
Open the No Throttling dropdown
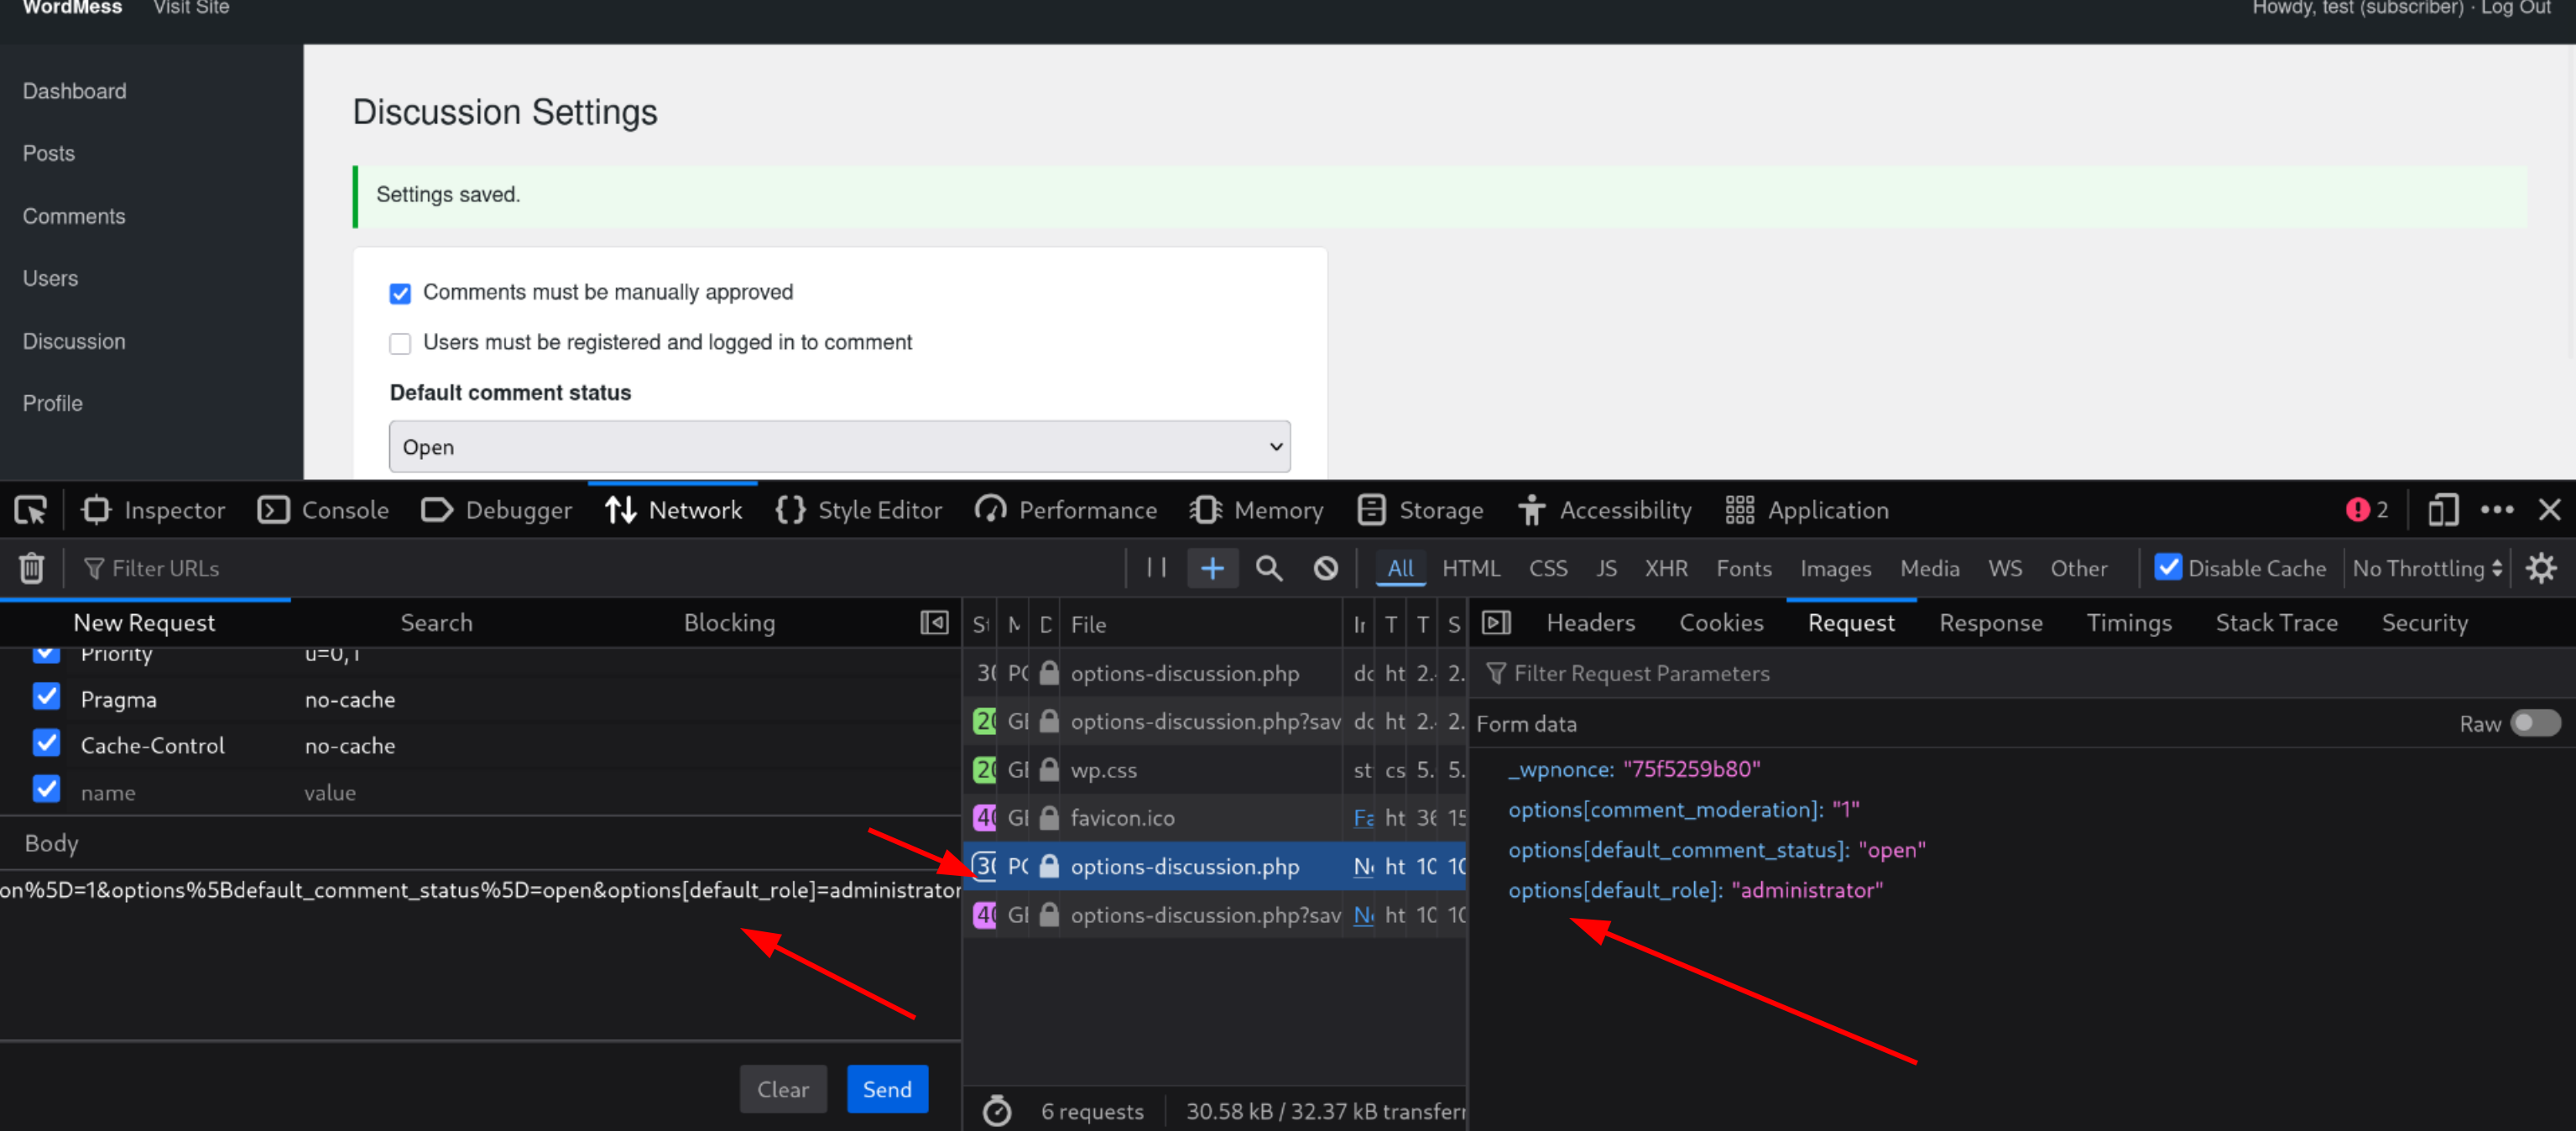point(2426,568)
